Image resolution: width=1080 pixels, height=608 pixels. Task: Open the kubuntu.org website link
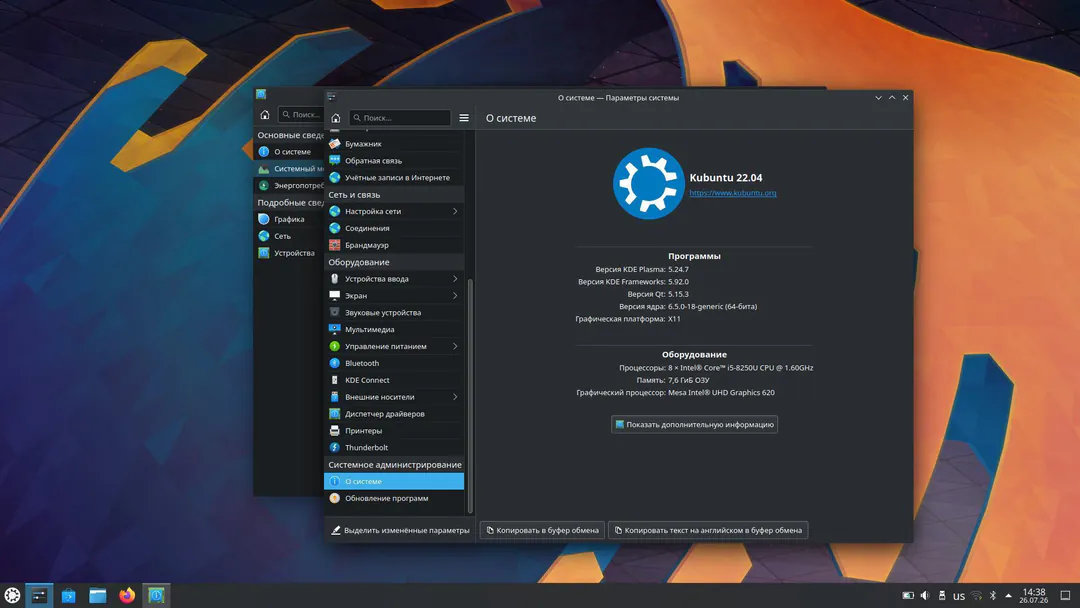point(733,193)
